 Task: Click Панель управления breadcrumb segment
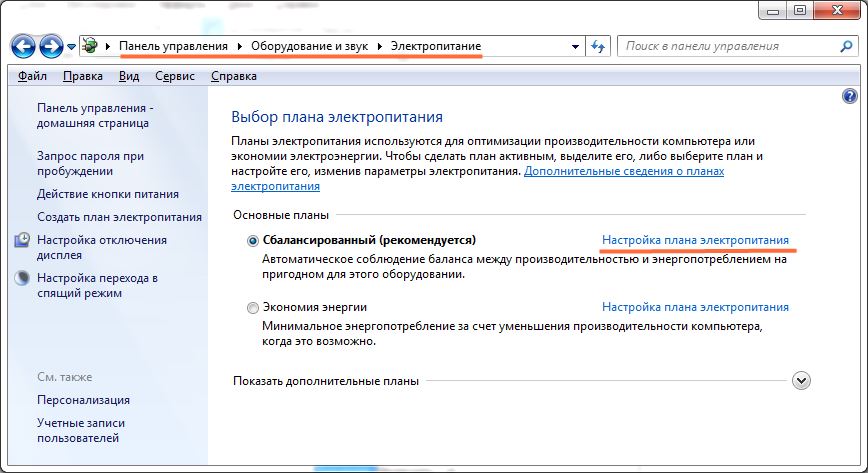tap(173, 46)
